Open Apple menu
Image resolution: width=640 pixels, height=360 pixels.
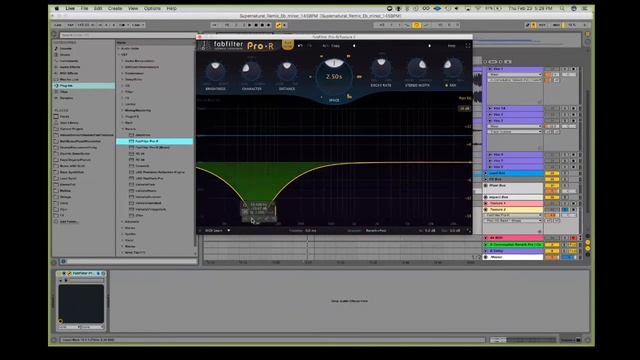click(x=56, y=8)
